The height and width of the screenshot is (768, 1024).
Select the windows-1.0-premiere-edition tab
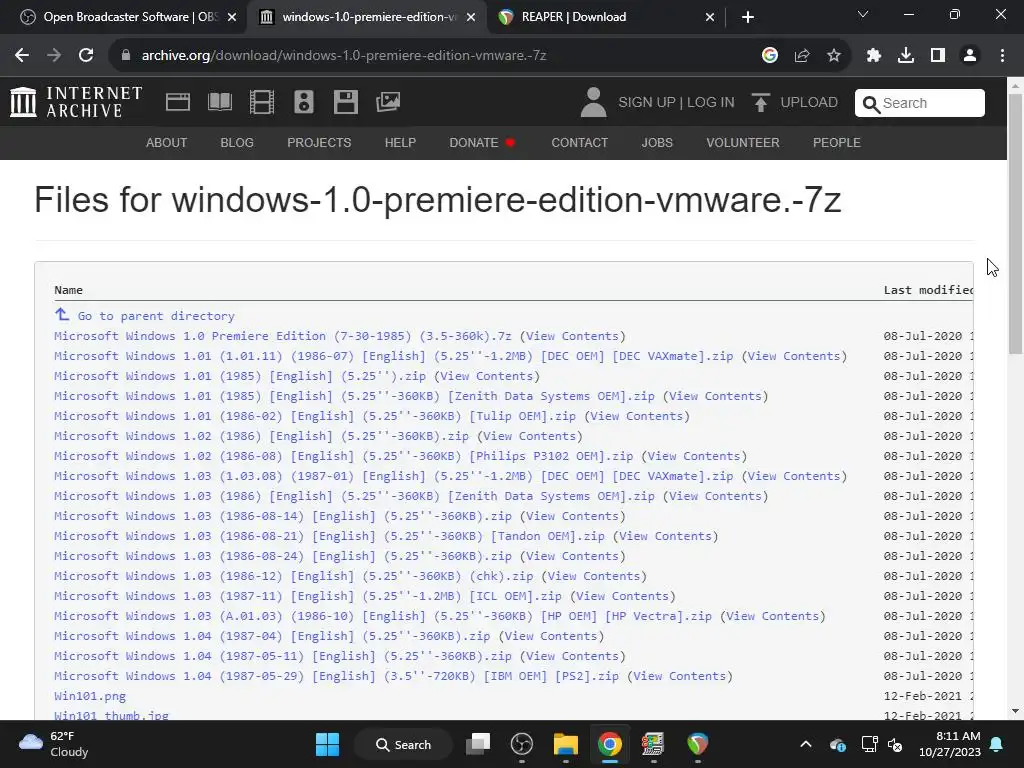coord(366,17)
